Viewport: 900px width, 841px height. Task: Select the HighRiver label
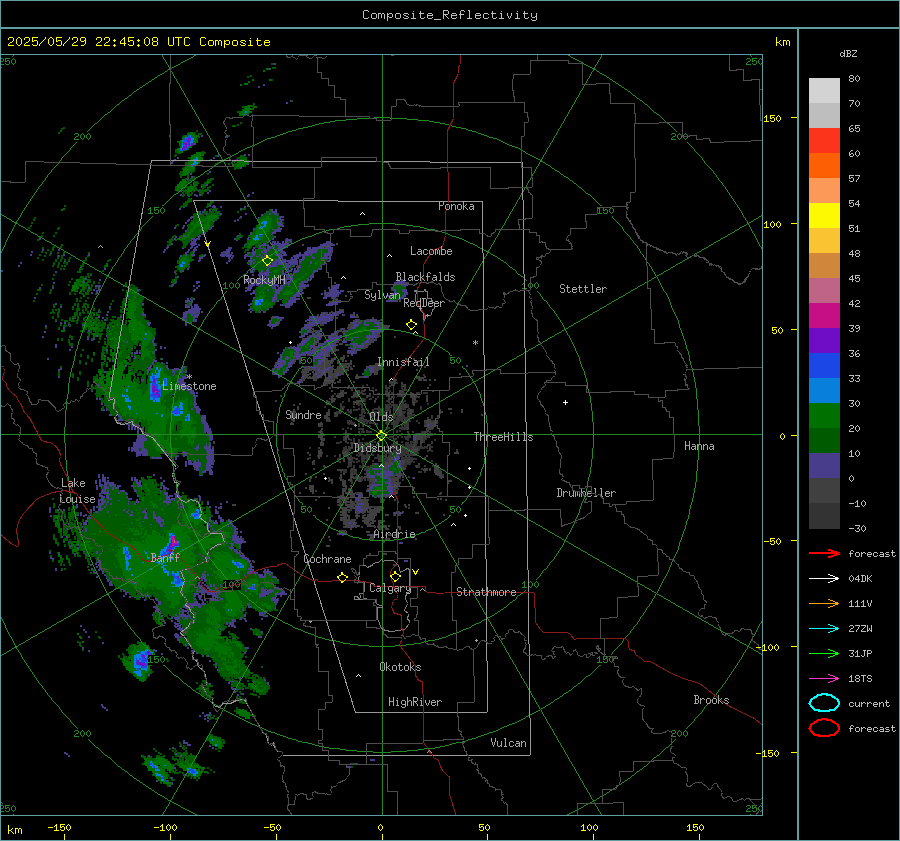click(415, 702)
